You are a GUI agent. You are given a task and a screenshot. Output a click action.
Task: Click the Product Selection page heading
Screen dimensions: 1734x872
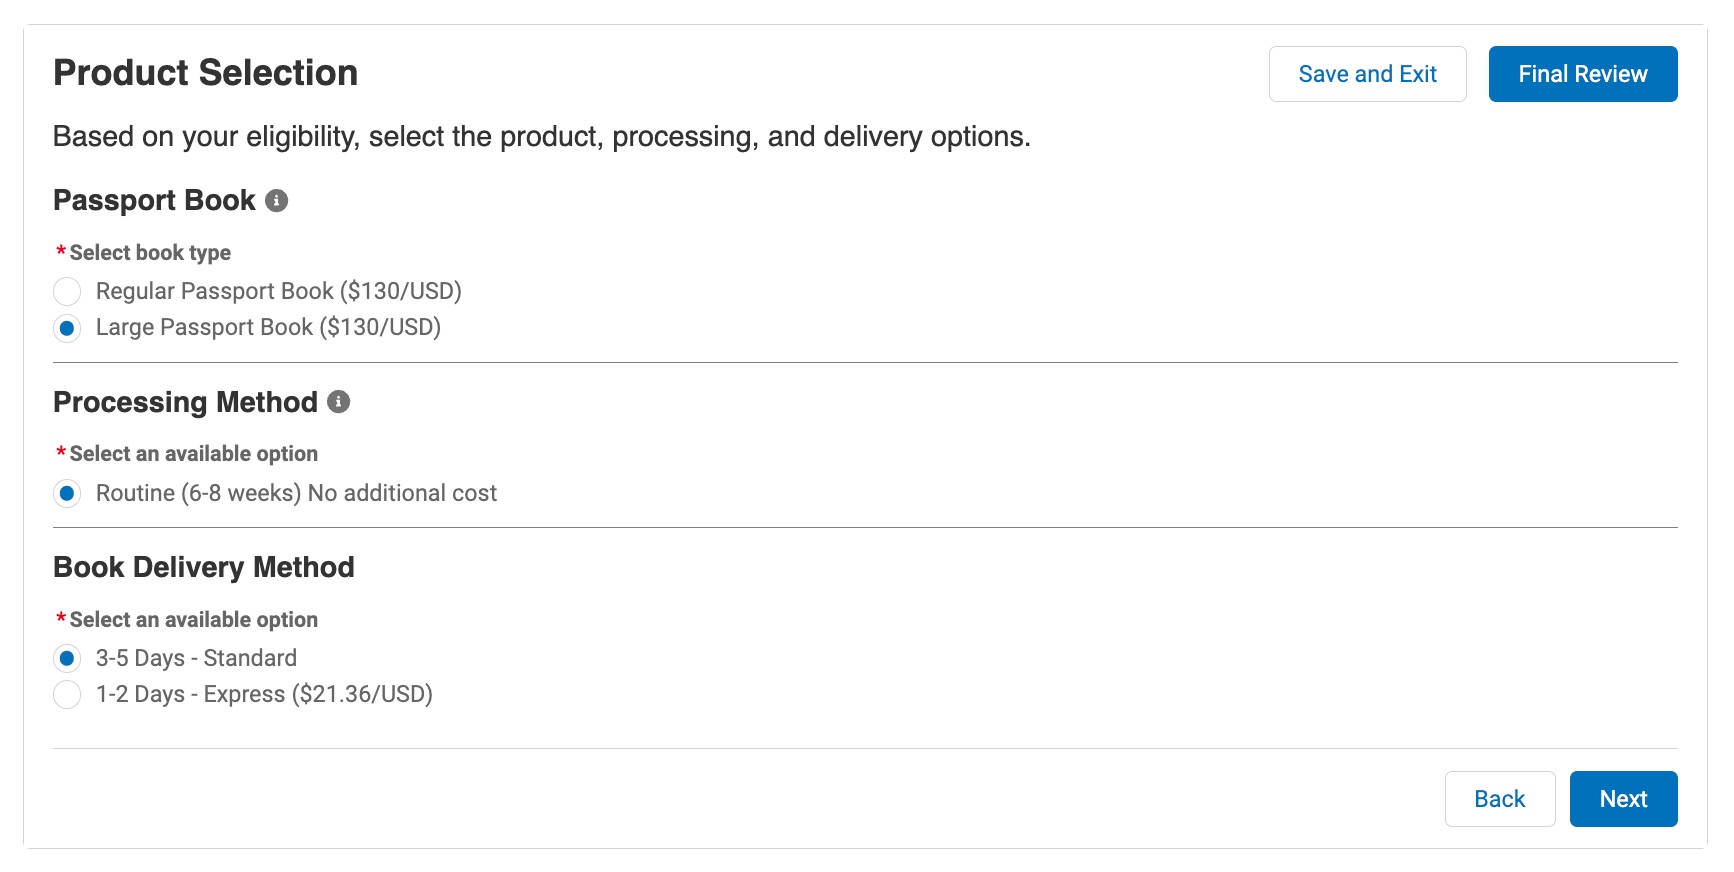[x=205, y=73]
